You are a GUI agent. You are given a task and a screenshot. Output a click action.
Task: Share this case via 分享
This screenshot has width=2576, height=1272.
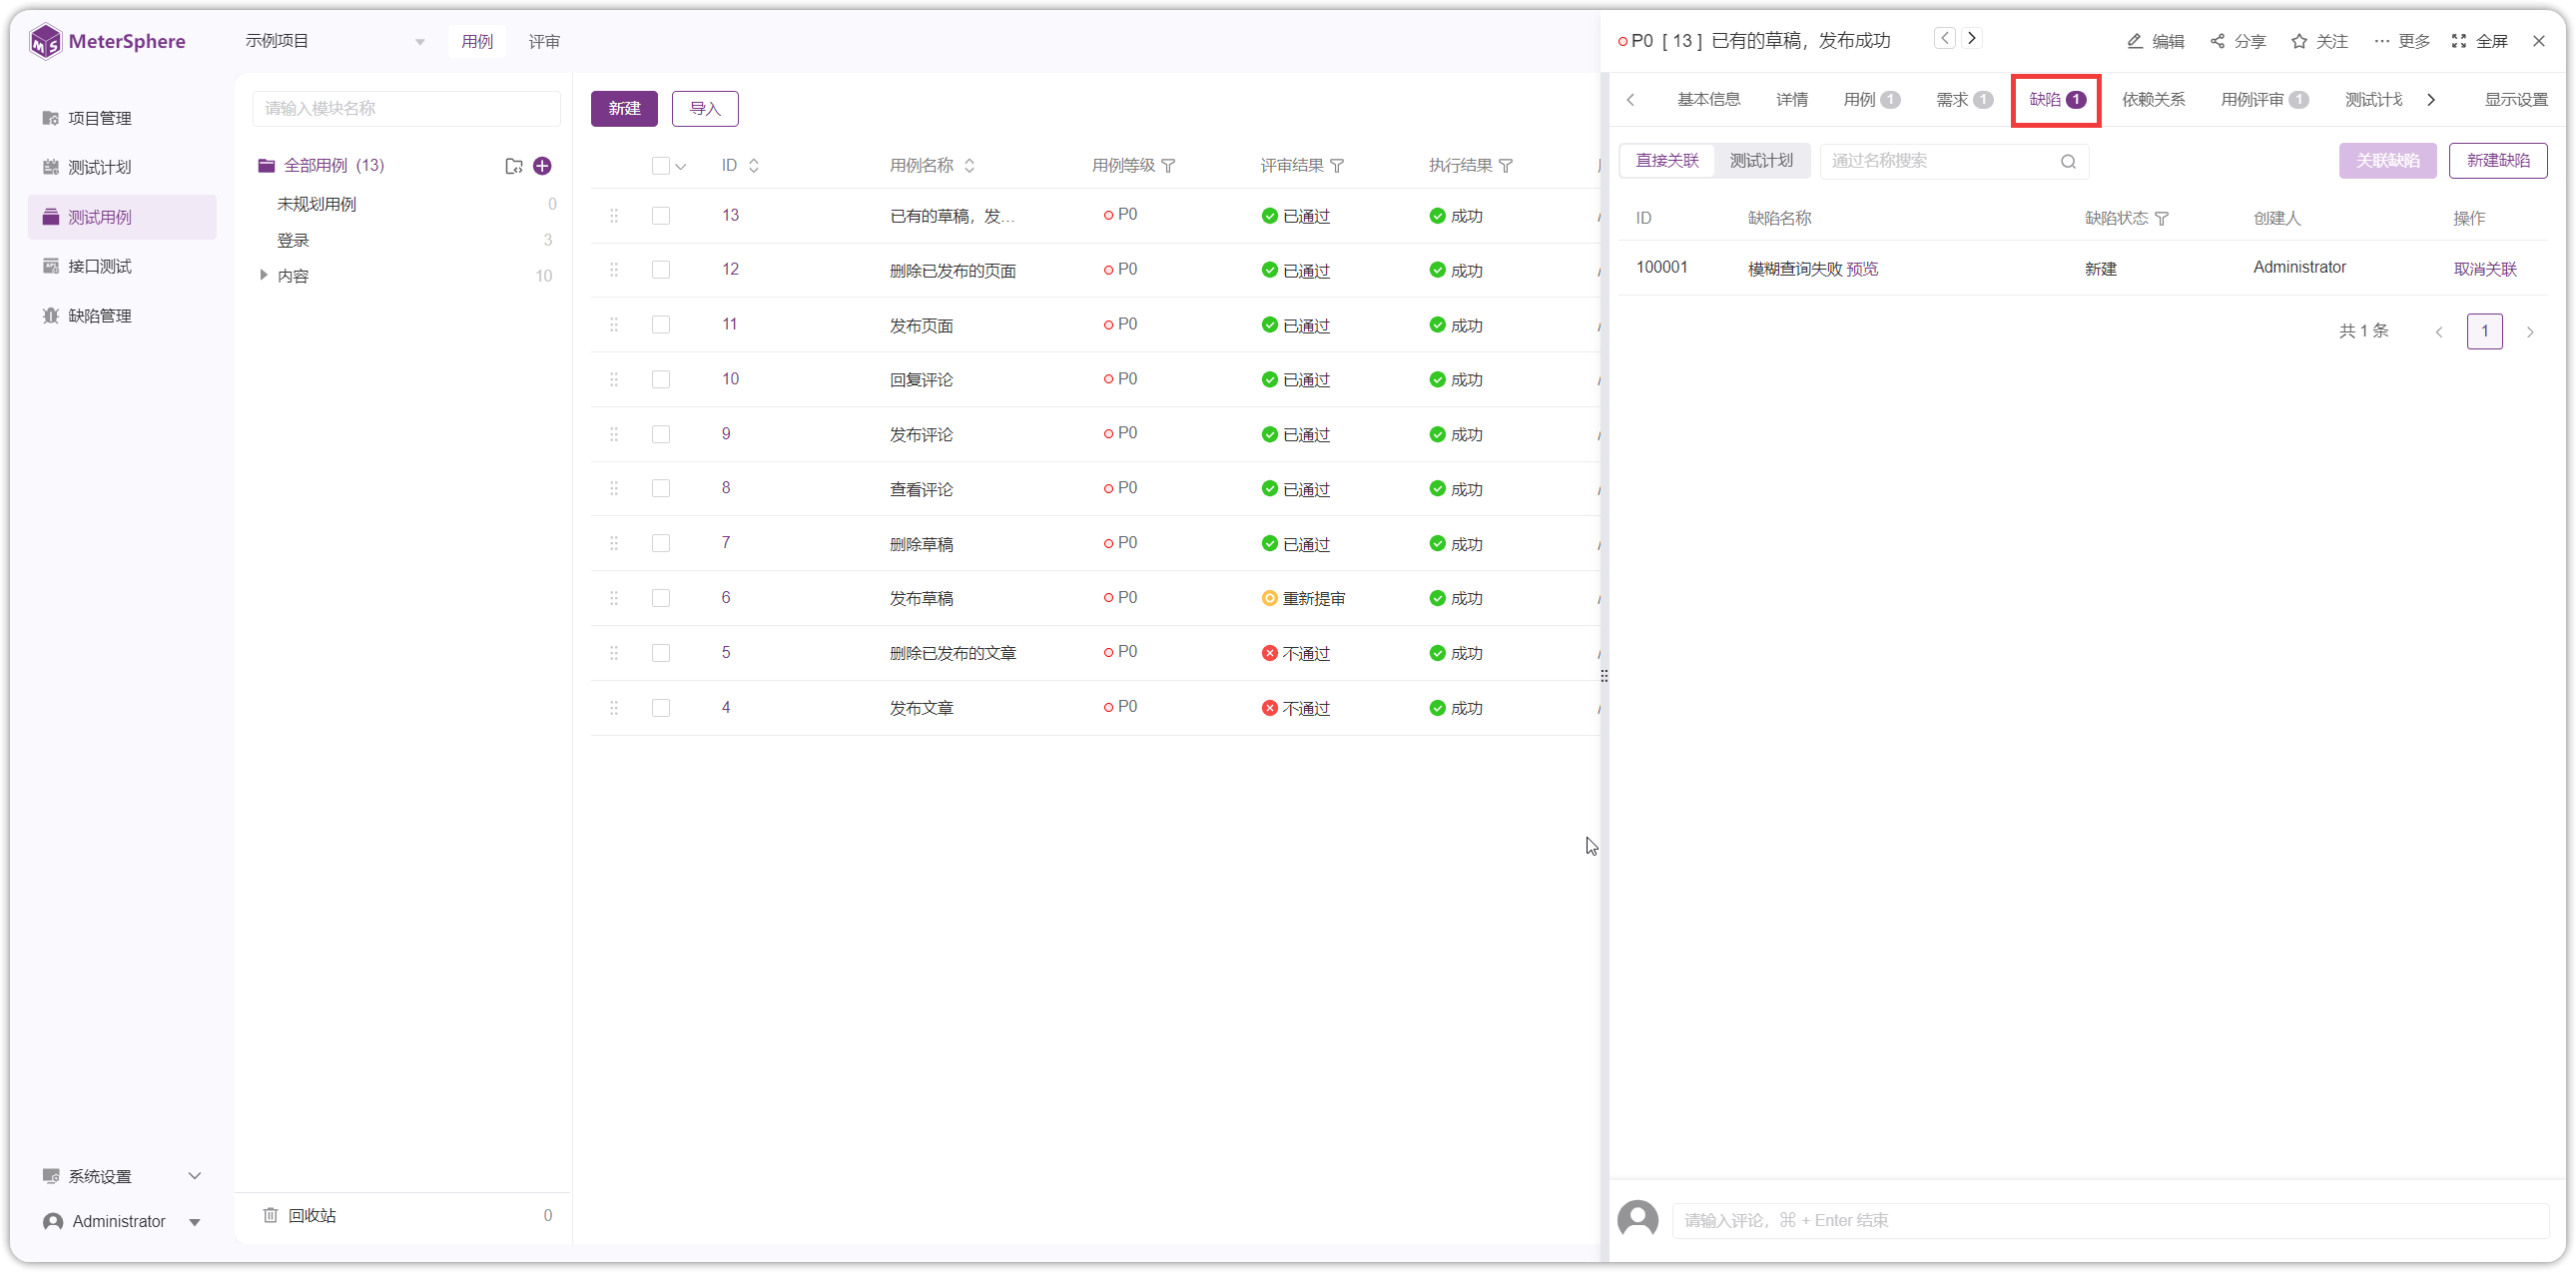(x=2238, y=41)
